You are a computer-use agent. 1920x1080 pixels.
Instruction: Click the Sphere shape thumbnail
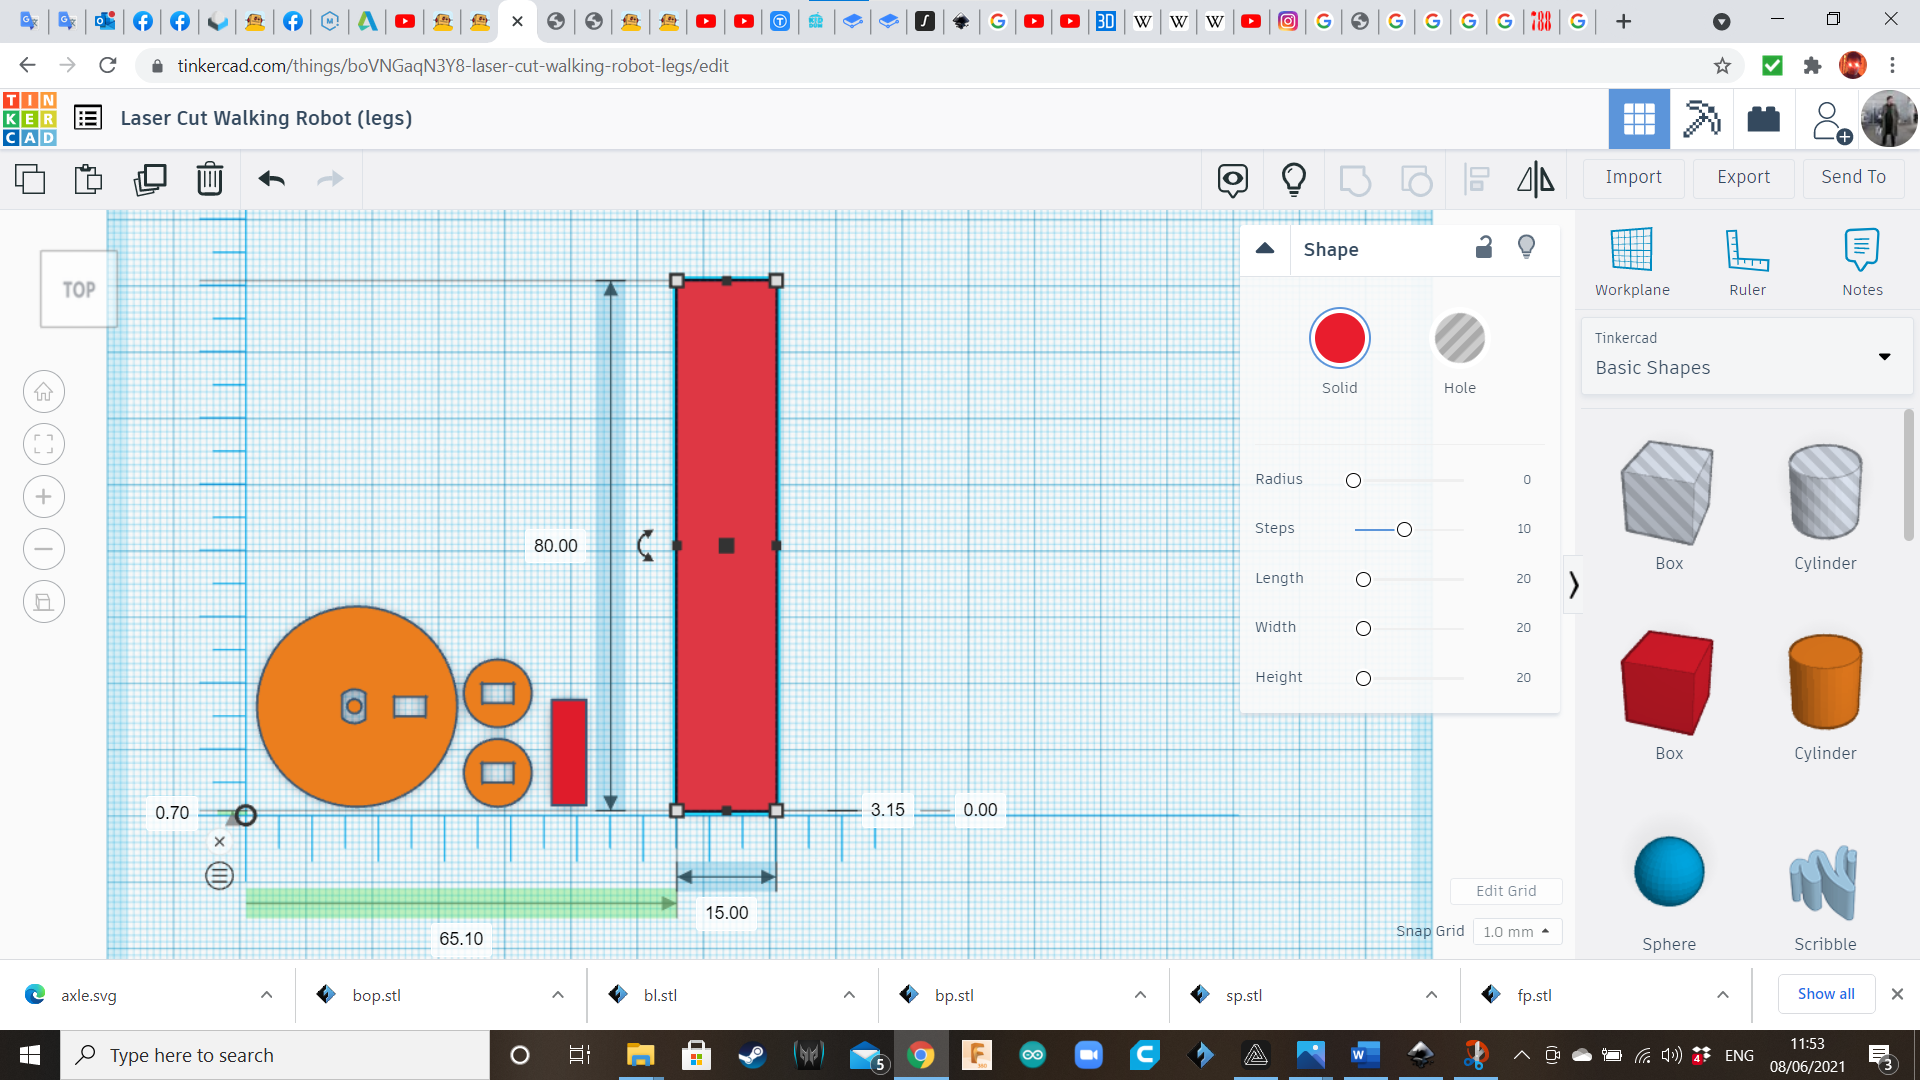point(1669,872)
